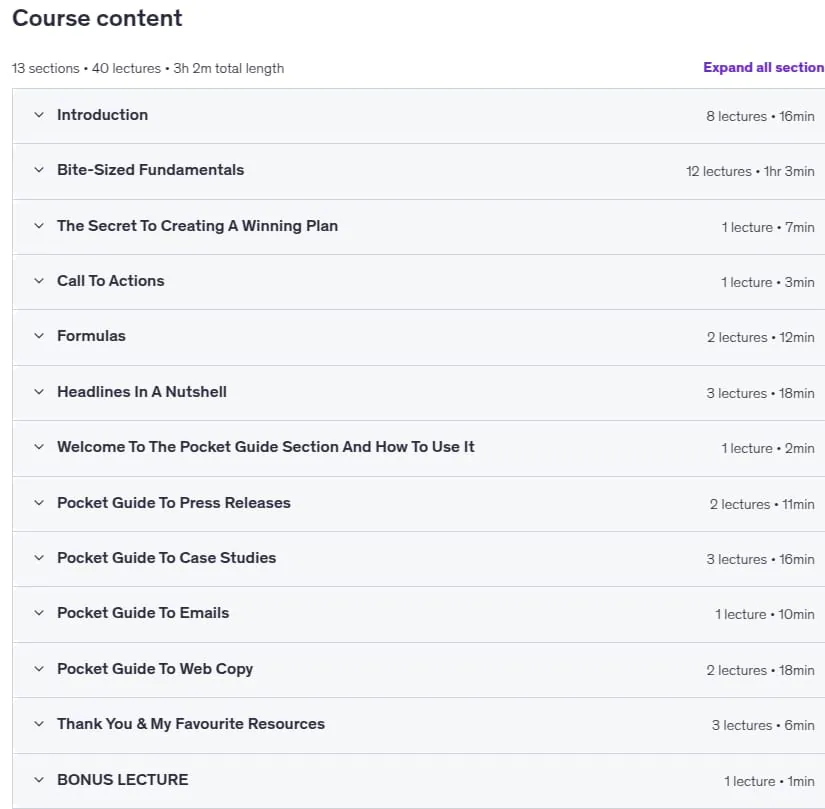Click chevron next to Pocket Guide To Emails
Image resolution: width=825 pixels, height=809 pixels.
tap(39, 613)
